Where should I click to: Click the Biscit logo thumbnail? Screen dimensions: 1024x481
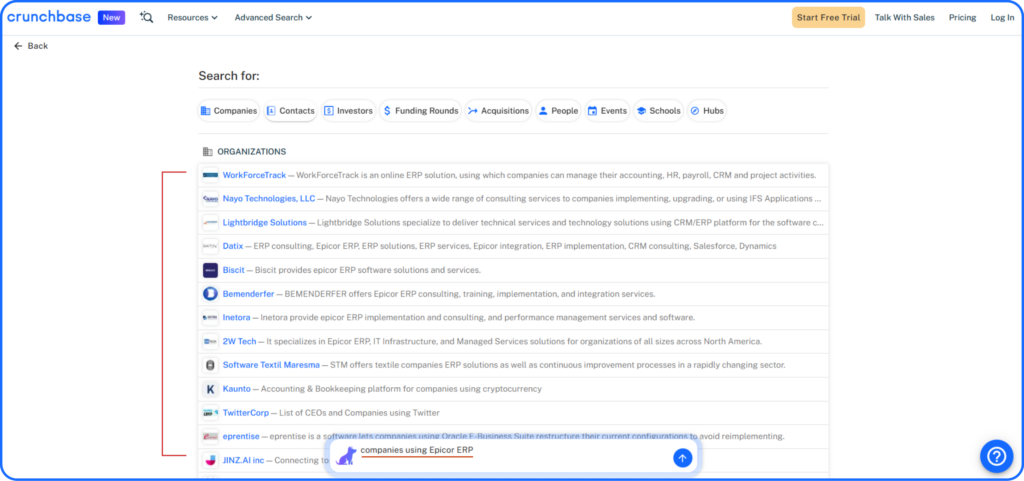point(210,270)
